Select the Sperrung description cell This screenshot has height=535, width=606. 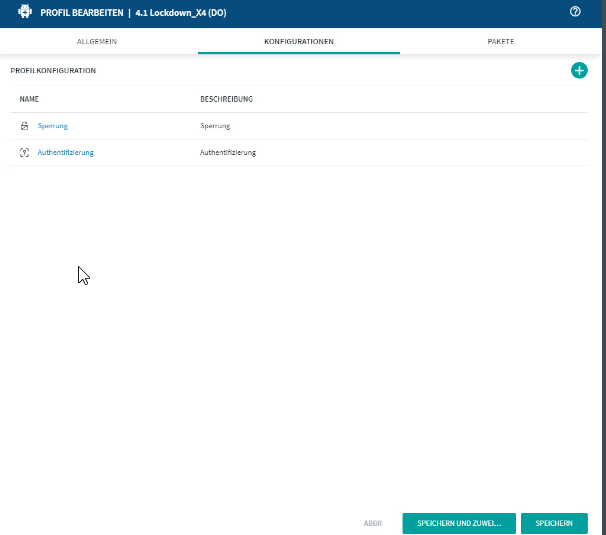tap(215, 126)
